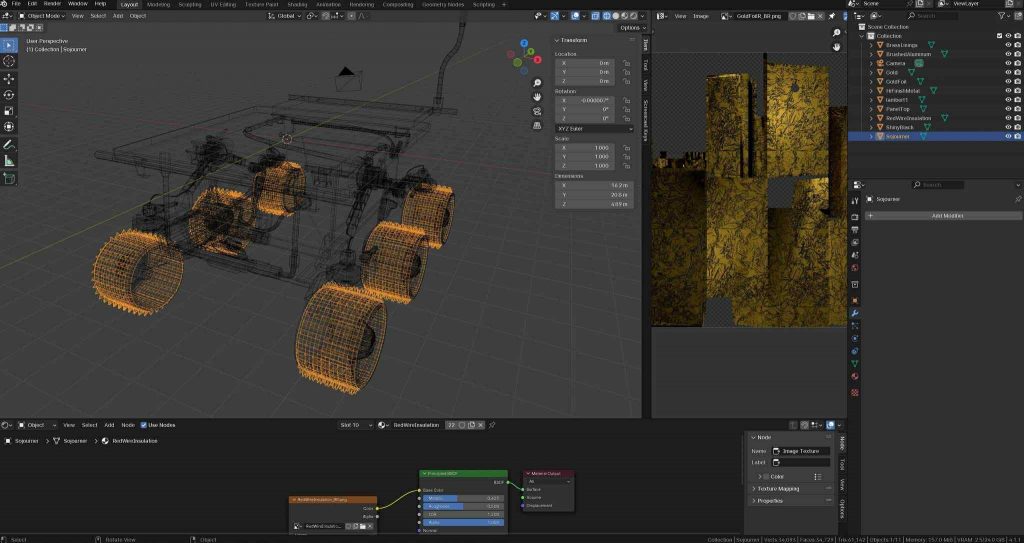This screenshot has height=543, width=1024.
Task: Choose the Scale tool in toolbar
Action: 9,110
